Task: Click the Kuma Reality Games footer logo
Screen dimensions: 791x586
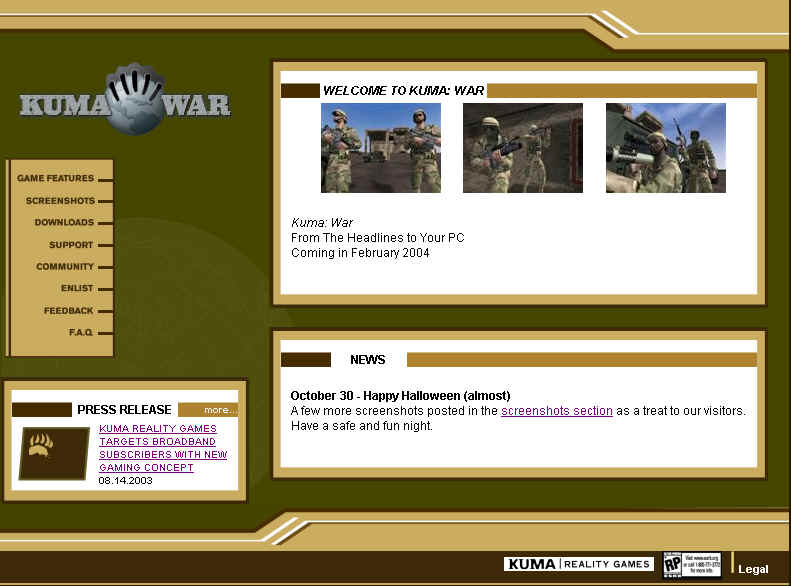Action: 578,564
